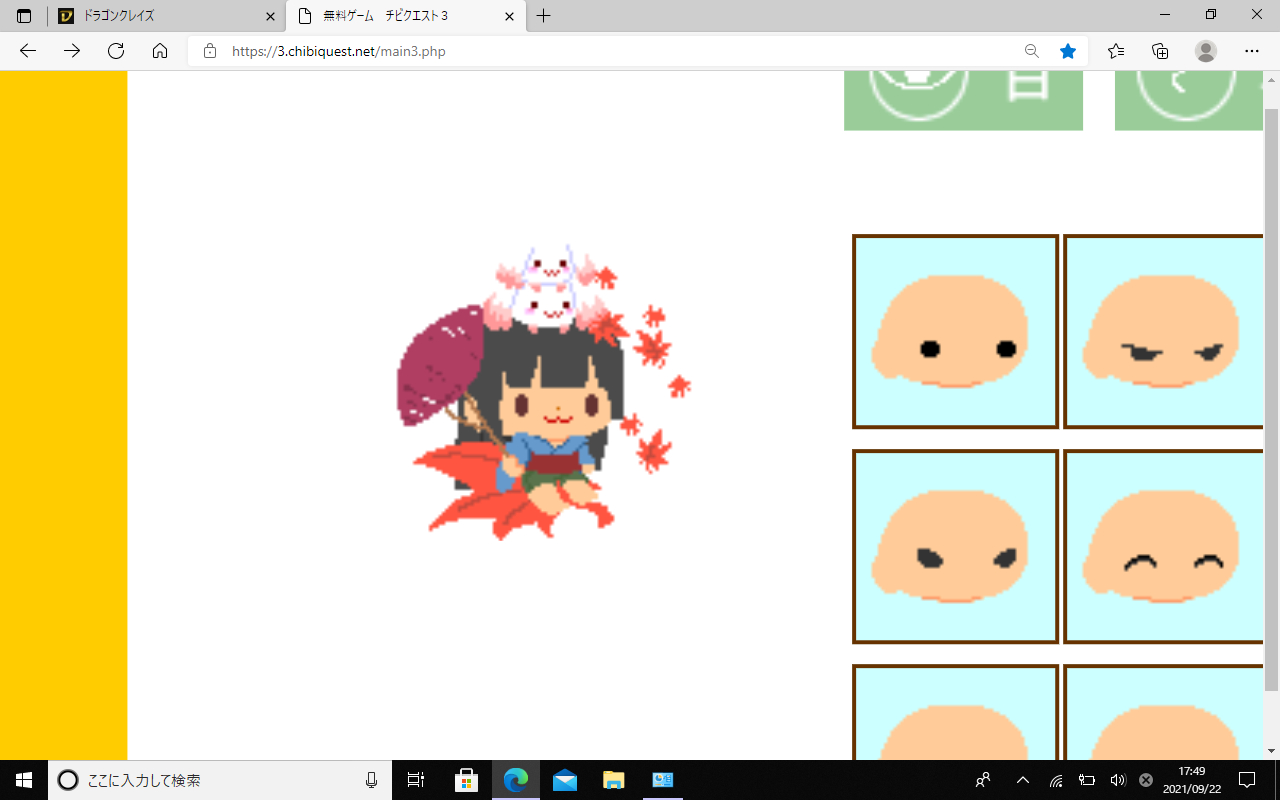Toggle the favorite star for this page
This screenshot has width=1280, height=800.
point(1068,51)
